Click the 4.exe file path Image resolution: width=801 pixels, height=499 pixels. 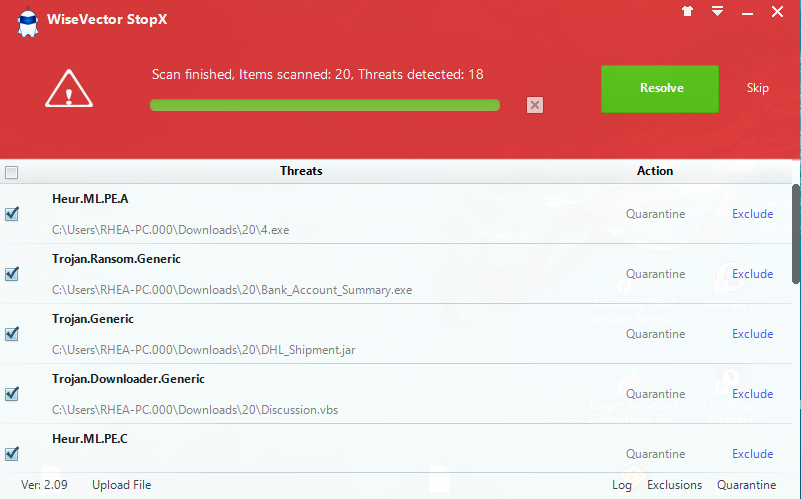(171, 230)
